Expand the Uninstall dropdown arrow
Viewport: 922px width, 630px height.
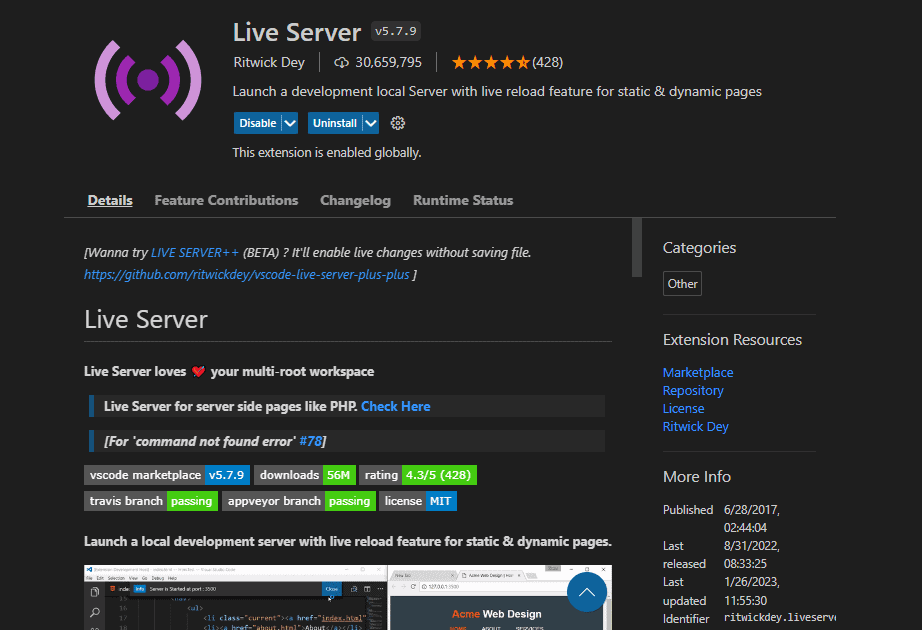[x=370, y=123]
